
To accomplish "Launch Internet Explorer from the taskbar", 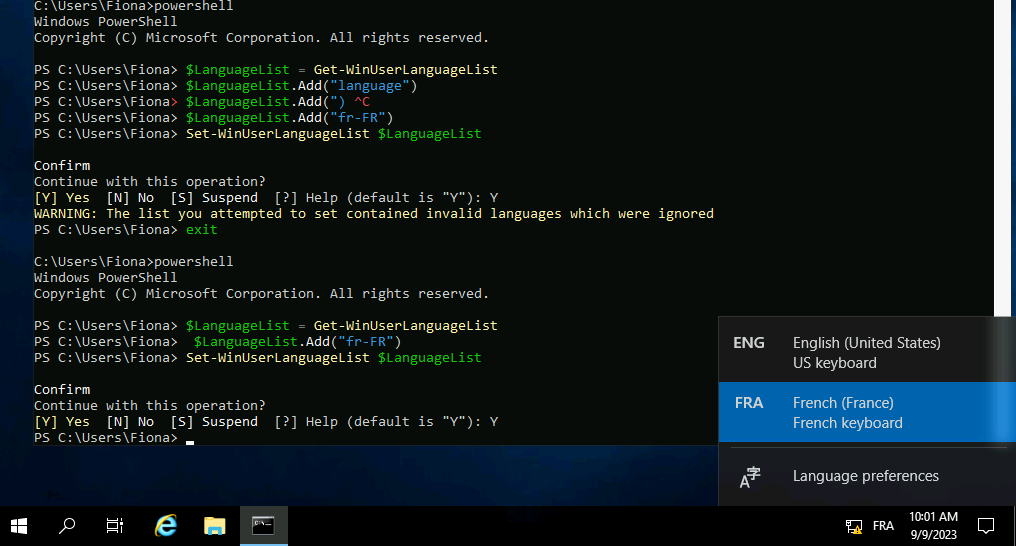I will click(166, 526).
